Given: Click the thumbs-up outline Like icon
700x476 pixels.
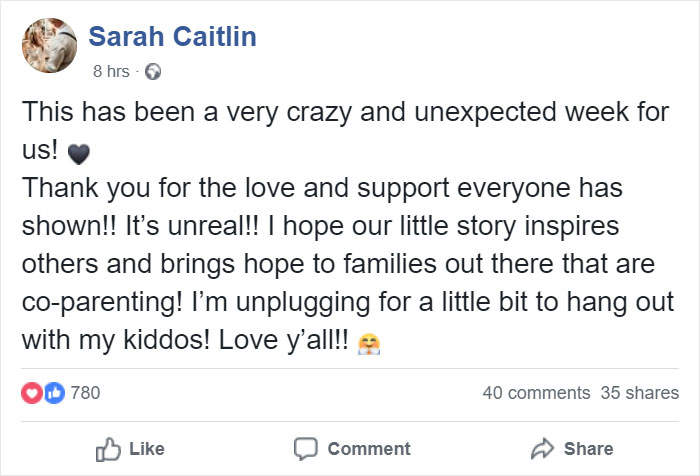Looking at the screenshot, I should (x=106, y=448).
